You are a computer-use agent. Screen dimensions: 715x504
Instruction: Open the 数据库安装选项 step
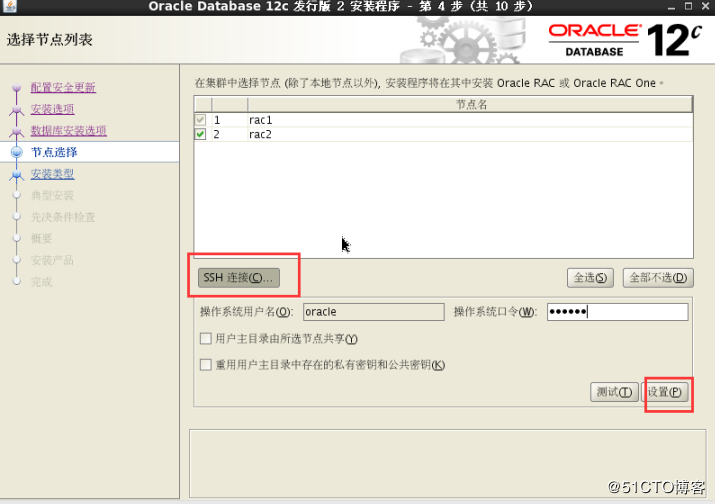(x=68, y=130)
